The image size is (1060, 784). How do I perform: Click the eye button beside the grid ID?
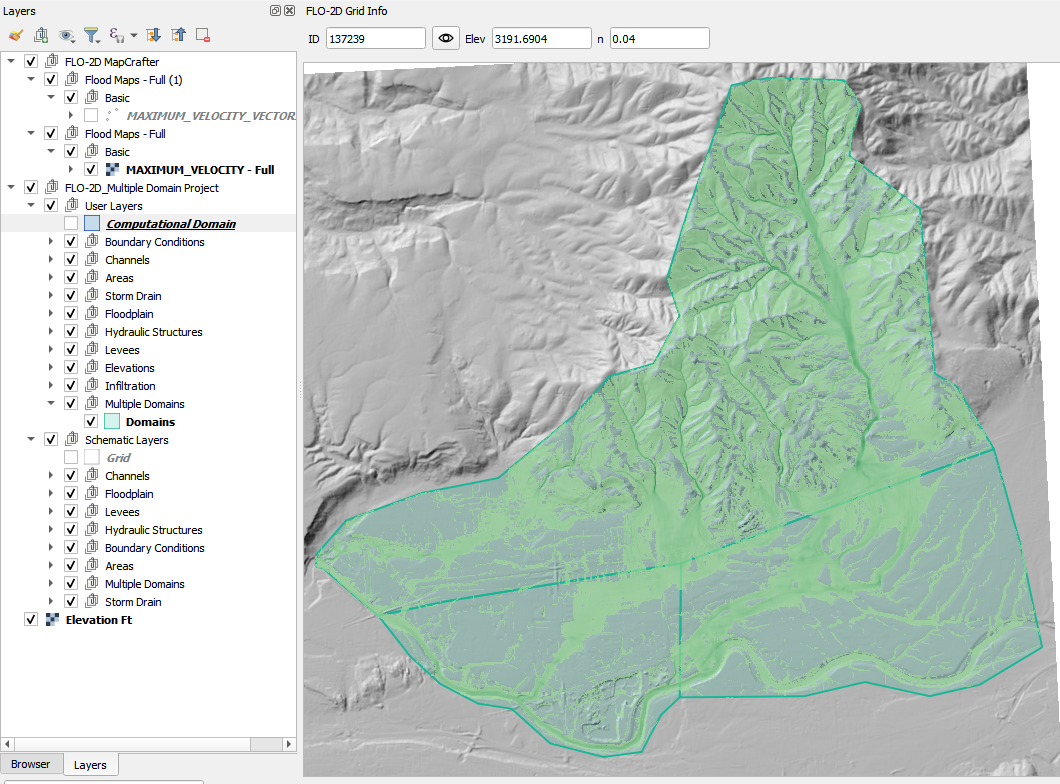coord(446,38)
